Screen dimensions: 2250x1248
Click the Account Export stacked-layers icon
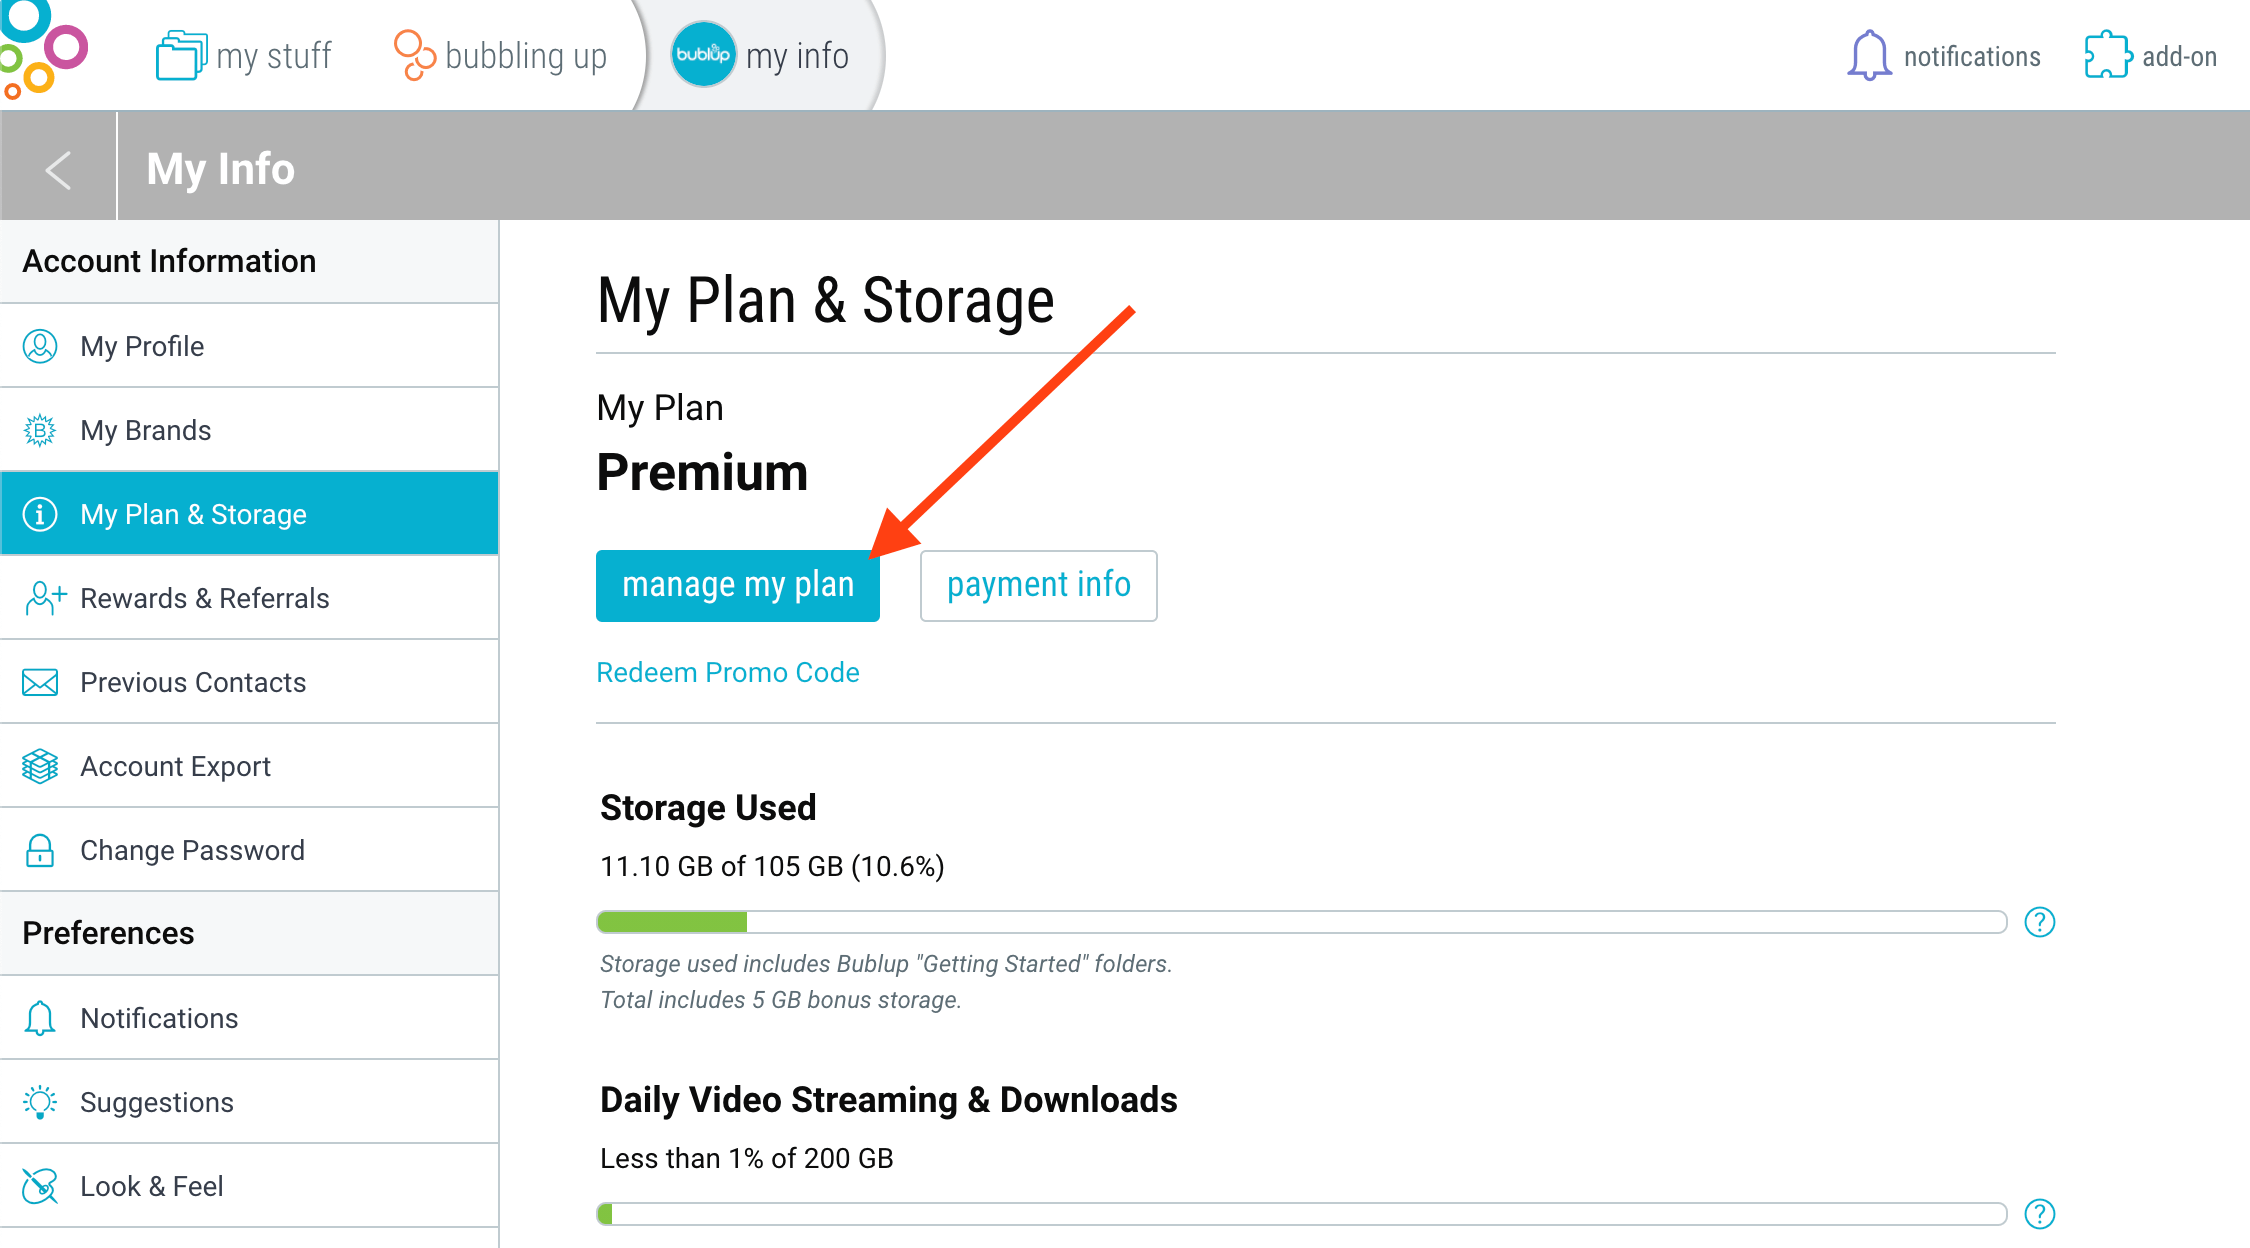coord(40,766)
